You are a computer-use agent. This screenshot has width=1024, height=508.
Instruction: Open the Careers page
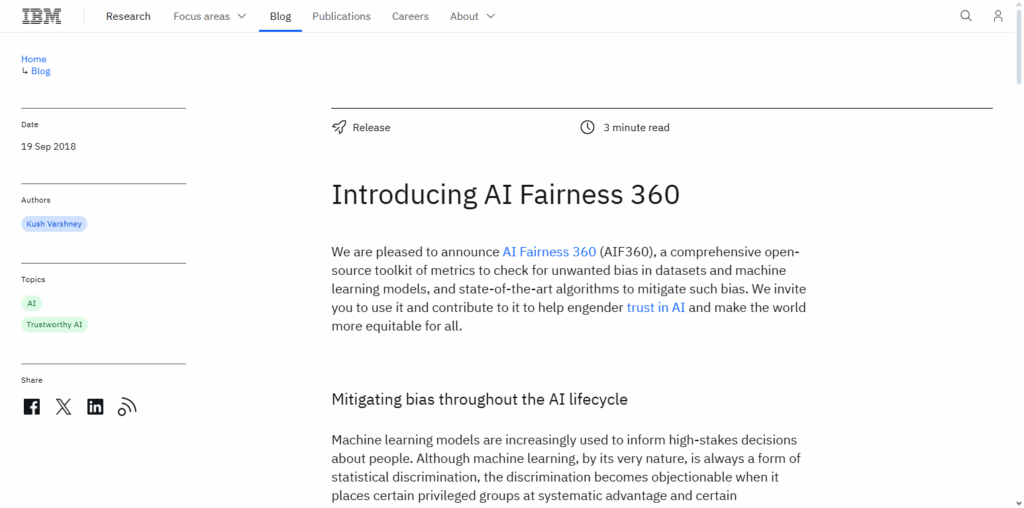(410, 16)
